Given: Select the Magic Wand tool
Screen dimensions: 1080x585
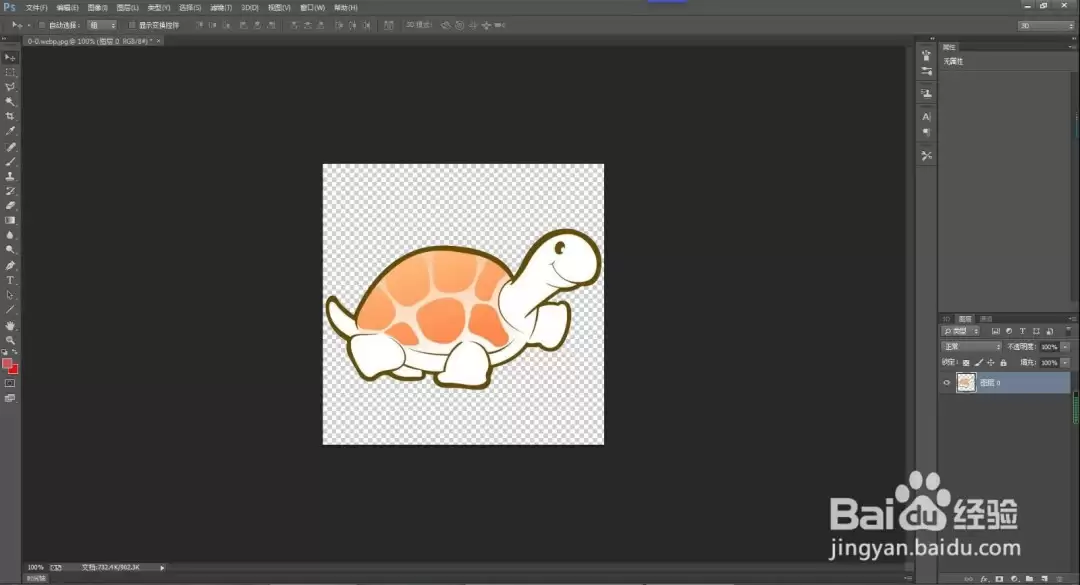Looking at the screenshot, I should tap(10, 102).
